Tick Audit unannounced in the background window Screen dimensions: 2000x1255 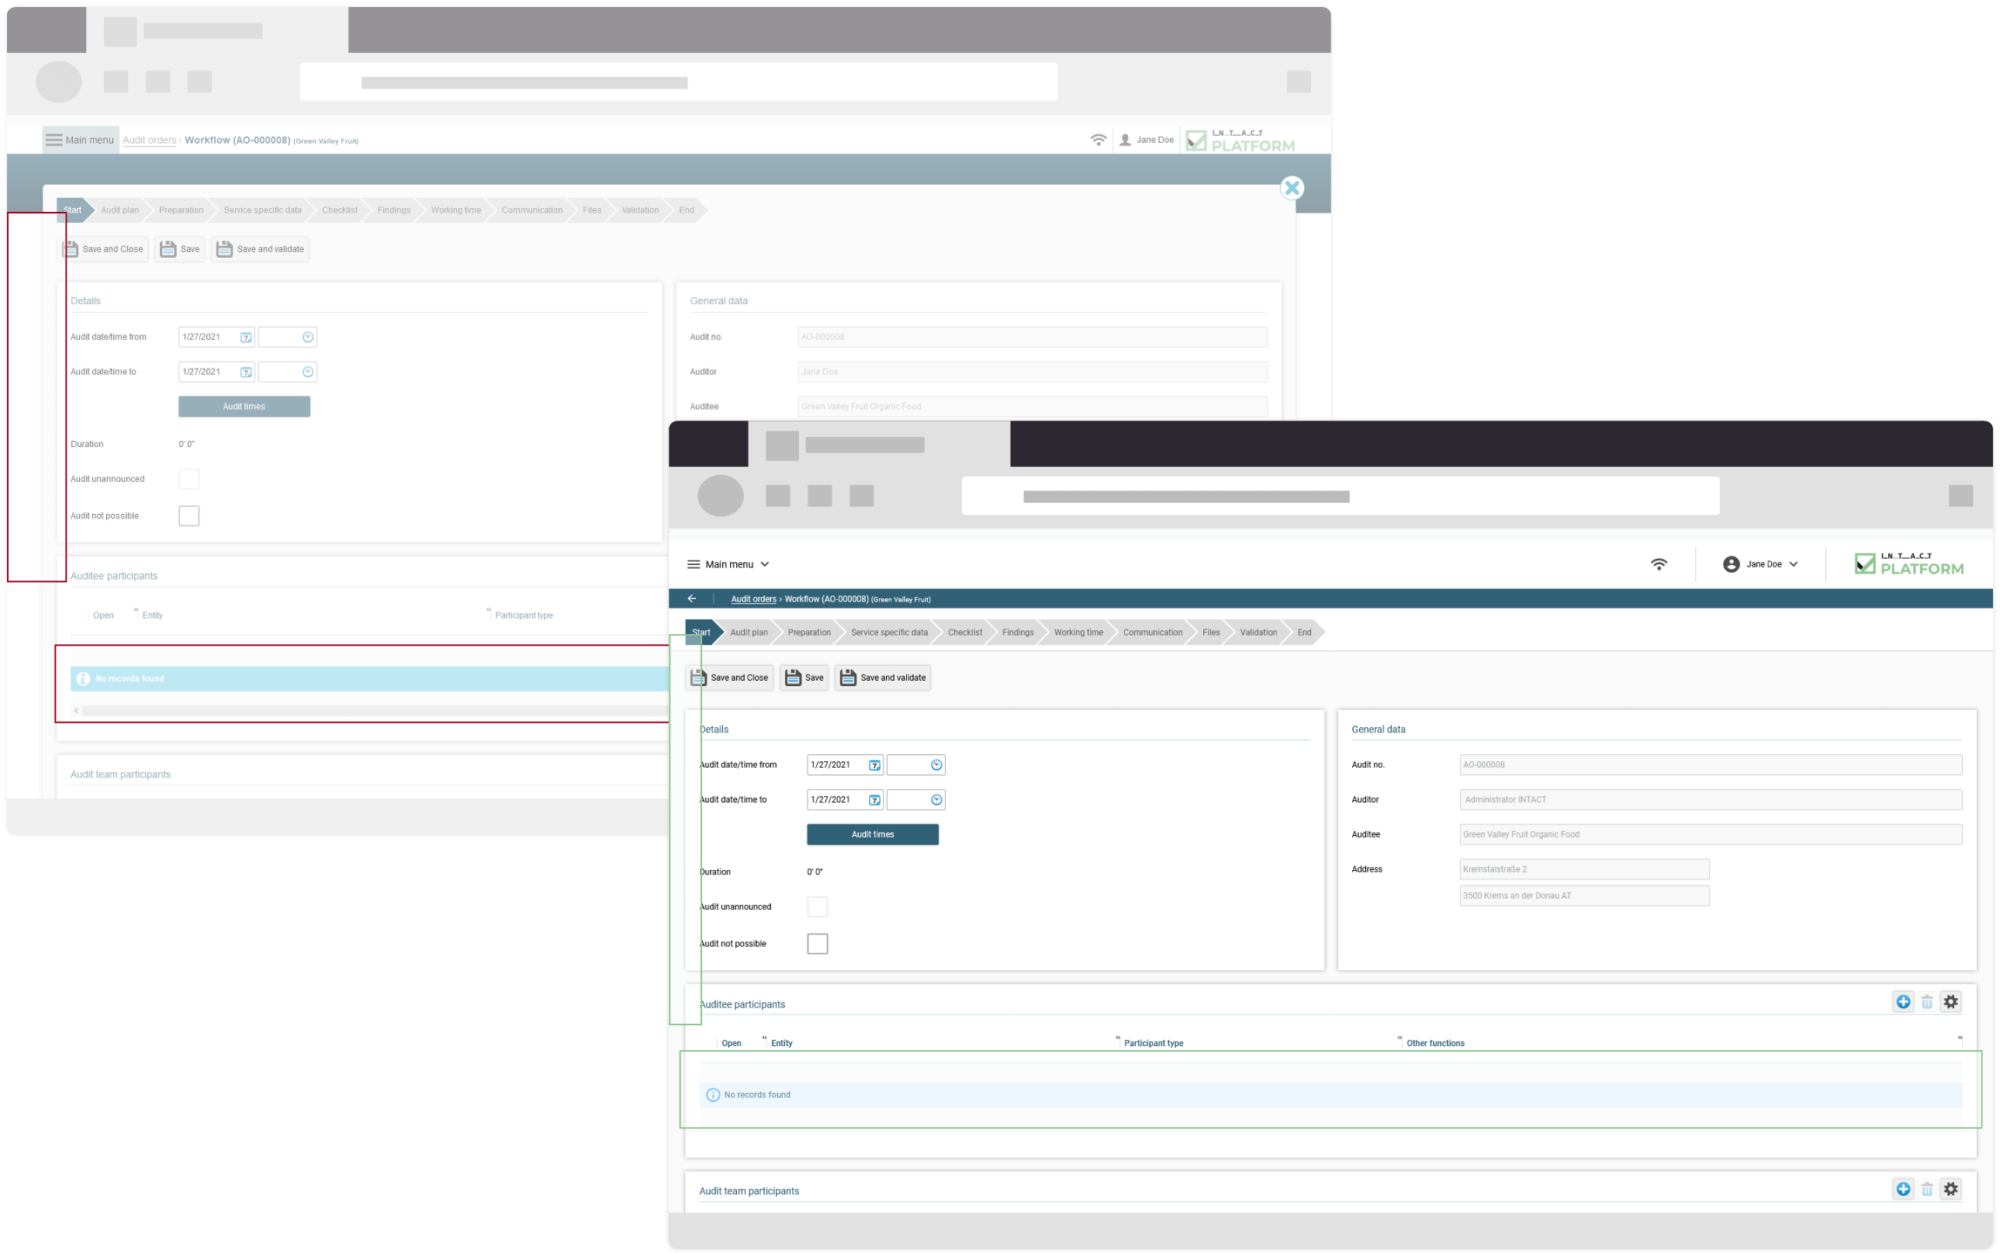pos(189,478)
